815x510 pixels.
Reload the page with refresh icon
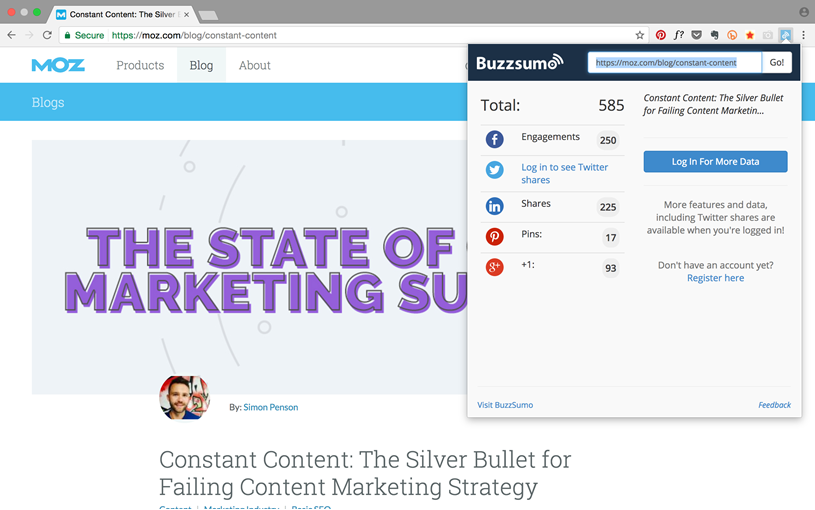47,35
